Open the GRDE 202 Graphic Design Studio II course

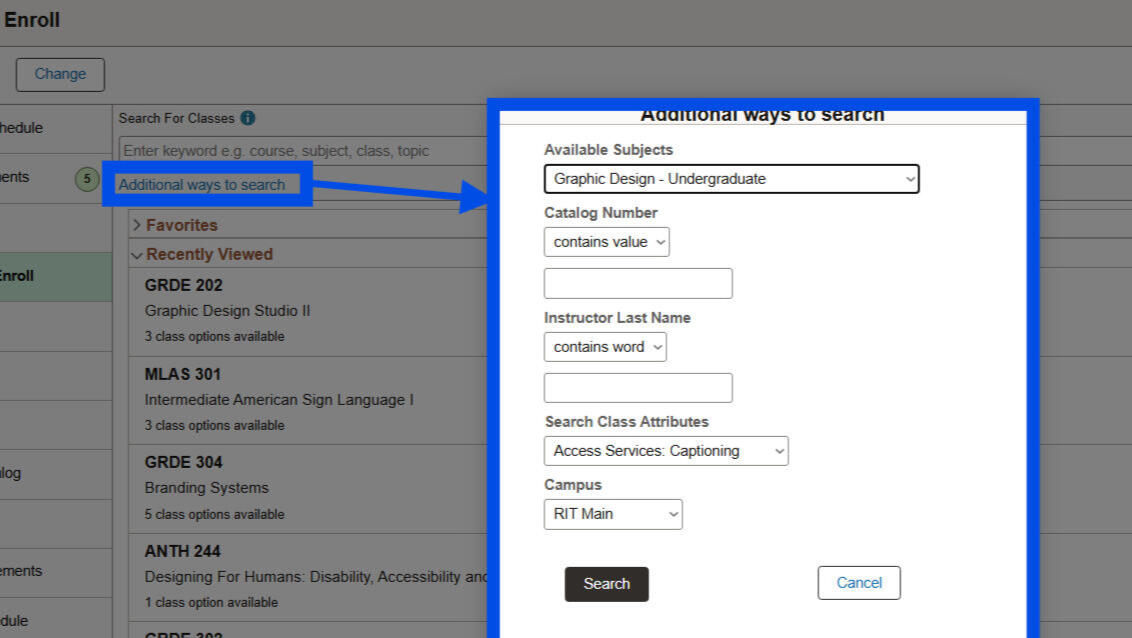309,311
